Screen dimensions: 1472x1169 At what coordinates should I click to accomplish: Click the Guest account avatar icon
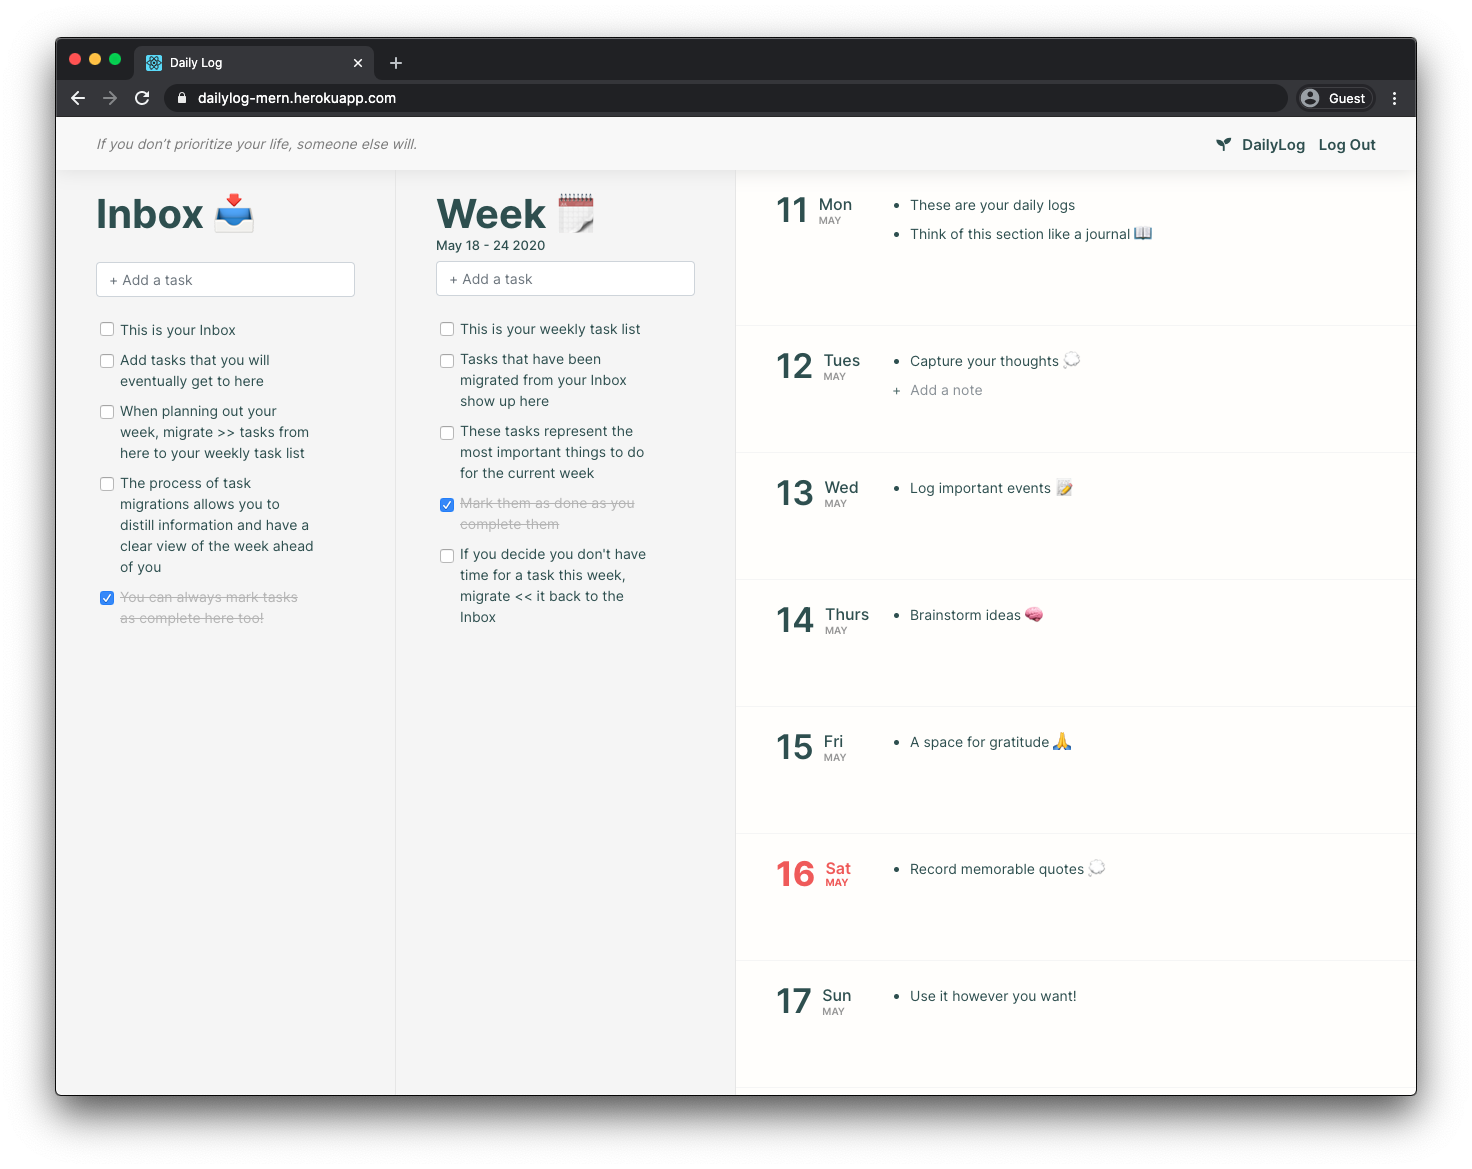pyautogui.click(x=1310, y=98)
